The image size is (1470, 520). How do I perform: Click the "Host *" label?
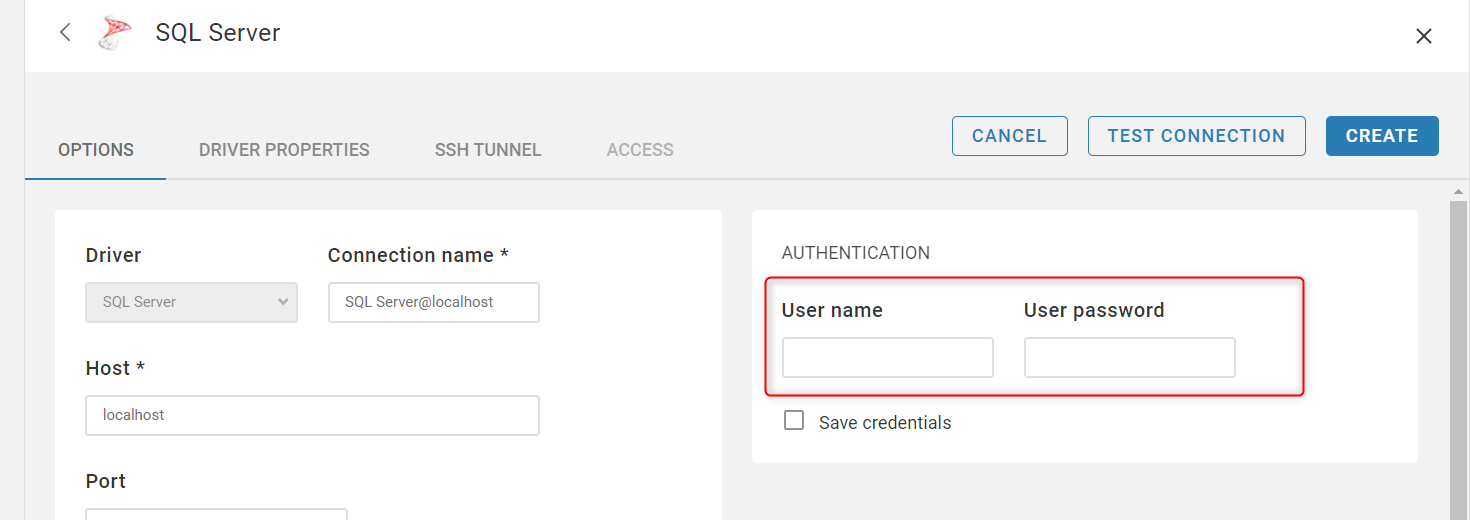click(115, 368)
